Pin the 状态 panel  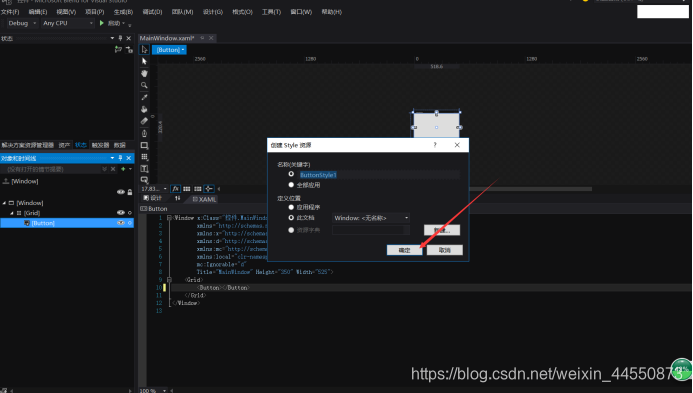120,38
